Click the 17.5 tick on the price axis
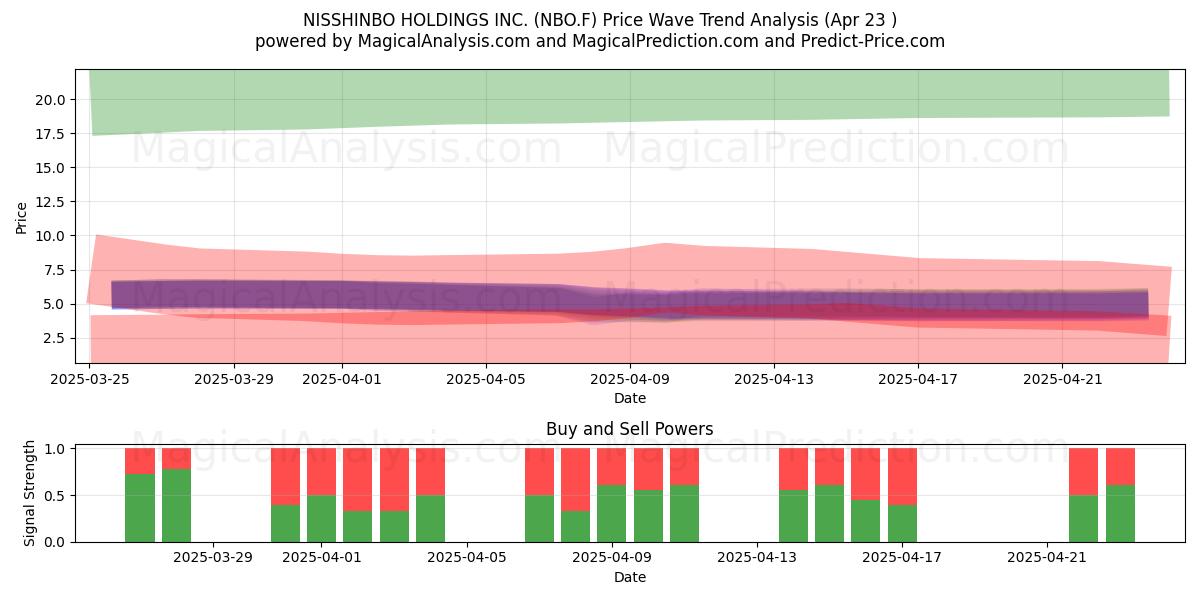This screenshot has height=600, width=1200. point(51,134)
